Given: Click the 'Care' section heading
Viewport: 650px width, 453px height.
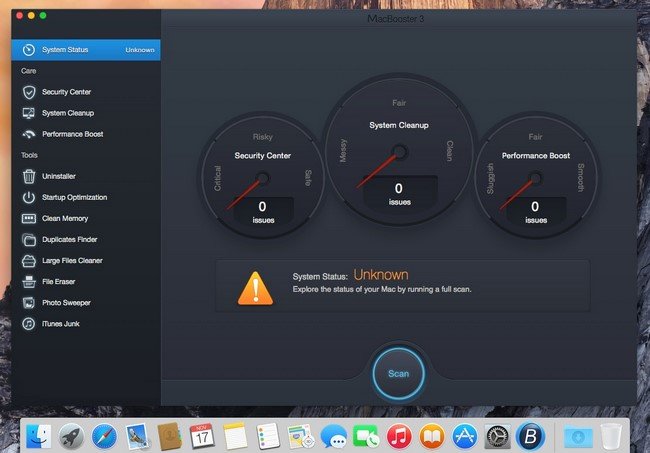Looking at the screenshot, I should pos(29,71).
